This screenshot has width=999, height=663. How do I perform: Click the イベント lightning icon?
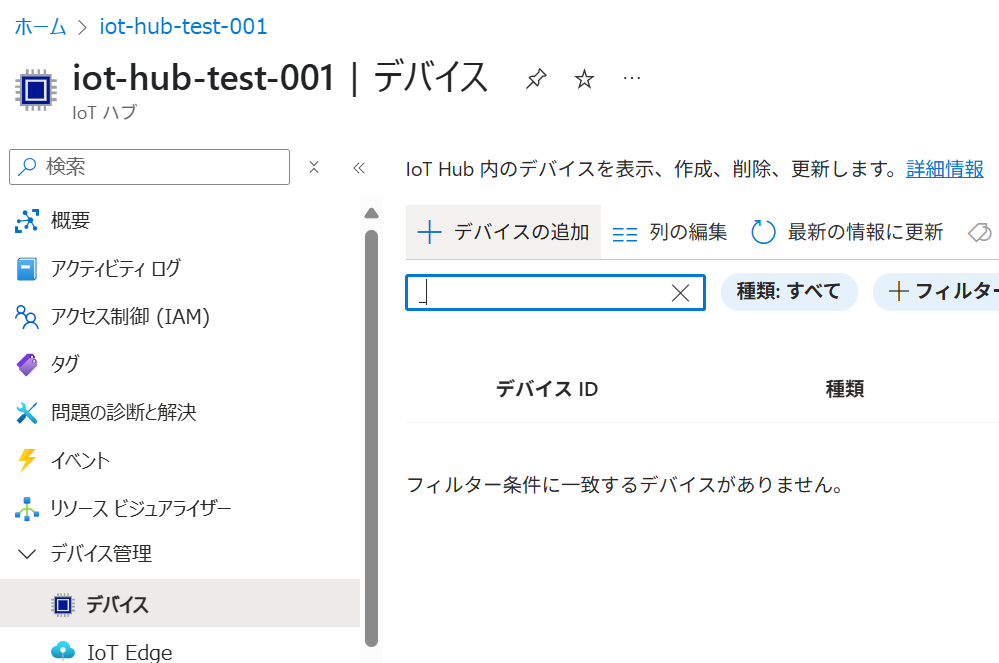(x=27, y=460)
